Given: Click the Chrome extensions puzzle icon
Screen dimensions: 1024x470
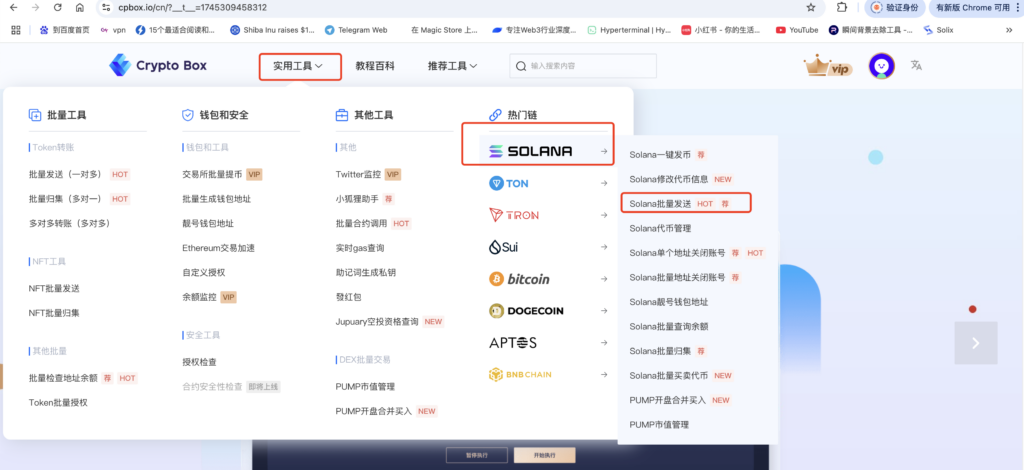Looking at the screenshot, I should (842, 8).
